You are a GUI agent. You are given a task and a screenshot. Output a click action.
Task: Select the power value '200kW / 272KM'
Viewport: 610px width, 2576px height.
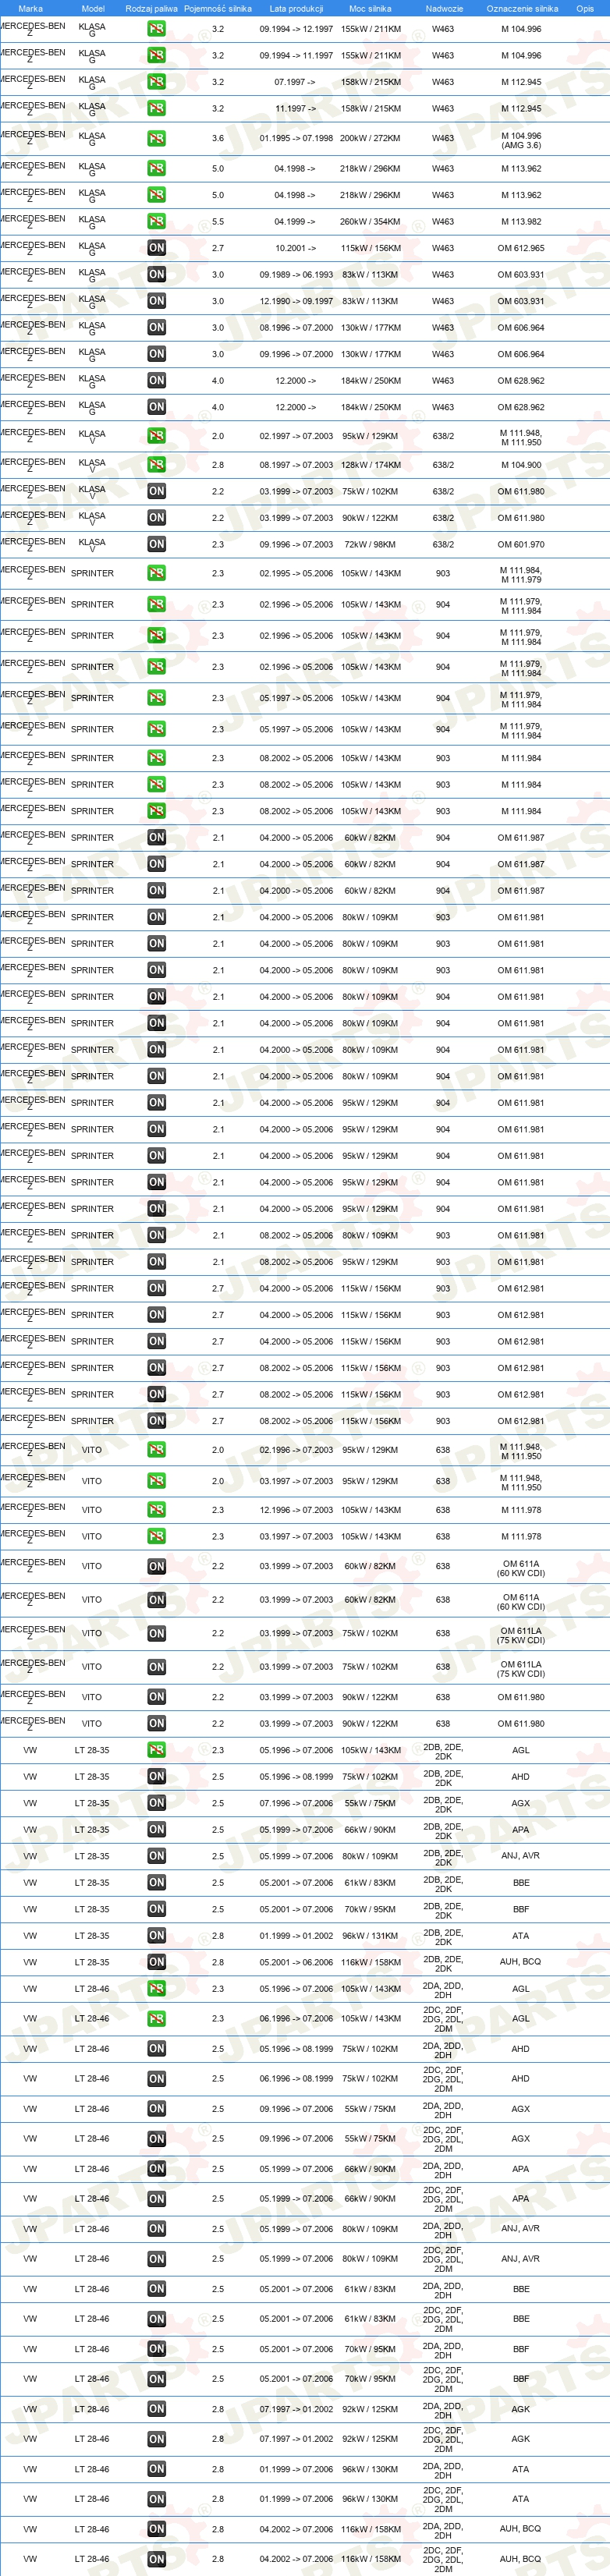(x=370, y=139)
